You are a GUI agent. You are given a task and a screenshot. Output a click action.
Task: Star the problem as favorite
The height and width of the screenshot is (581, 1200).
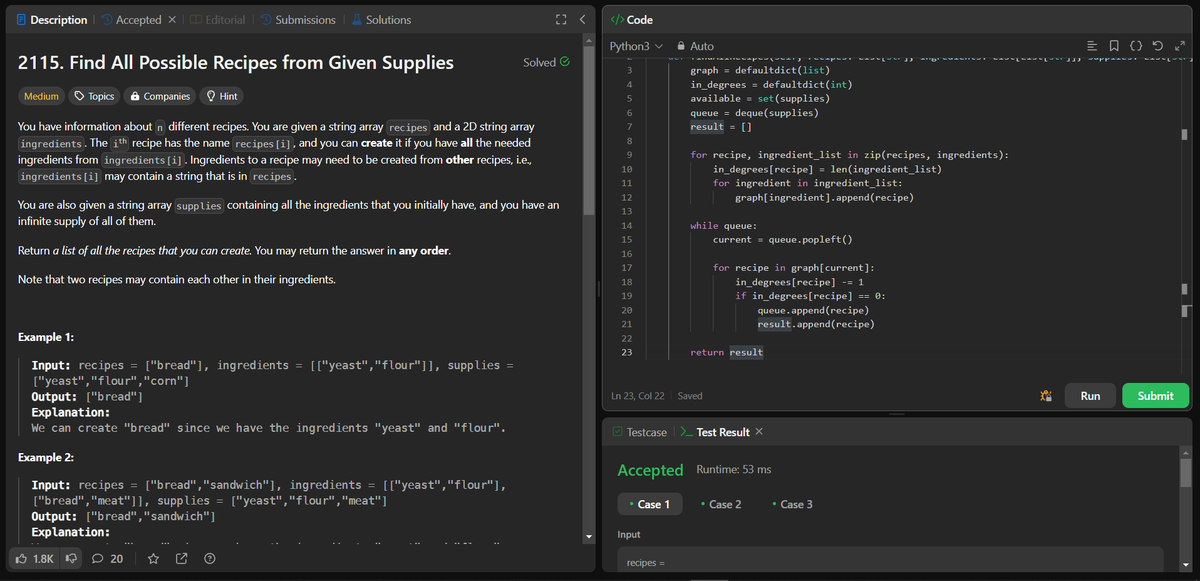(153, 558)
